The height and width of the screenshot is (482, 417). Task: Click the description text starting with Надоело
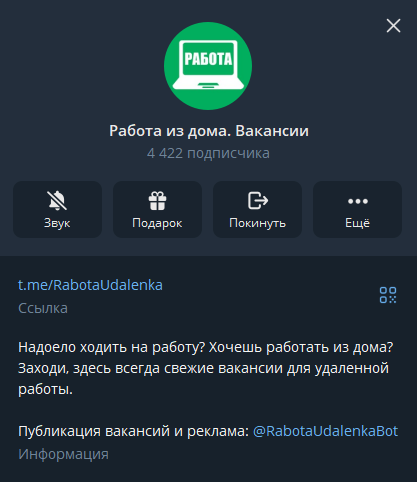(206, 368)
